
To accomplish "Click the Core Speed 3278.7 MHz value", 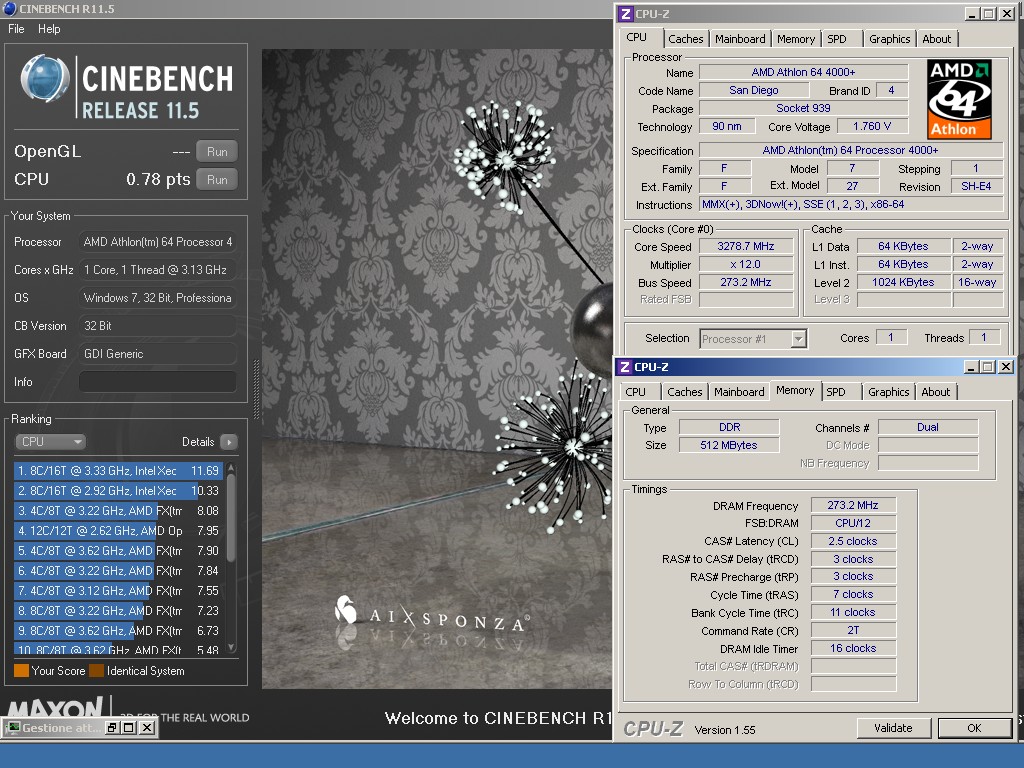I will [746, 246].
